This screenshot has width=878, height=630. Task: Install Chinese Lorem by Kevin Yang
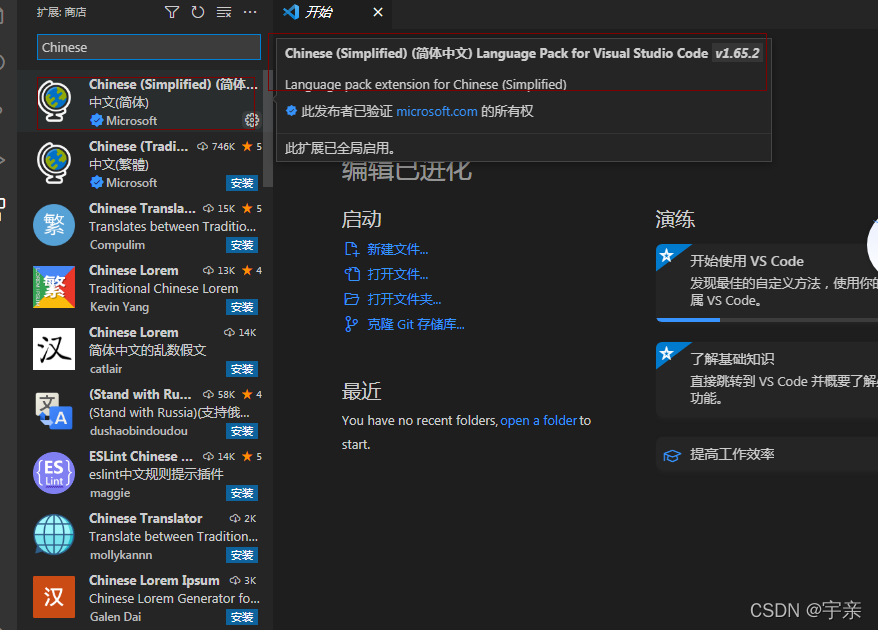click(242, 307)
